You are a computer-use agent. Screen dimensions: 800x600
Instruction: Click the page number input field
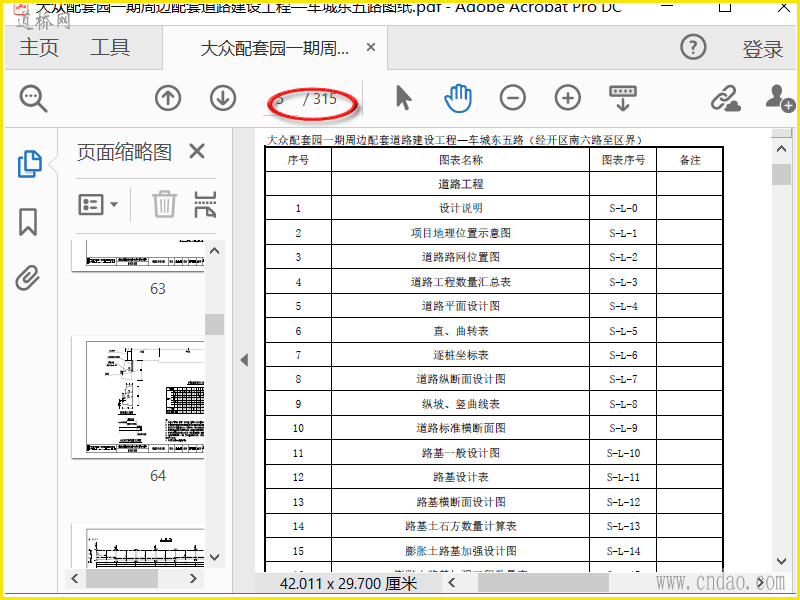[282, 99]
